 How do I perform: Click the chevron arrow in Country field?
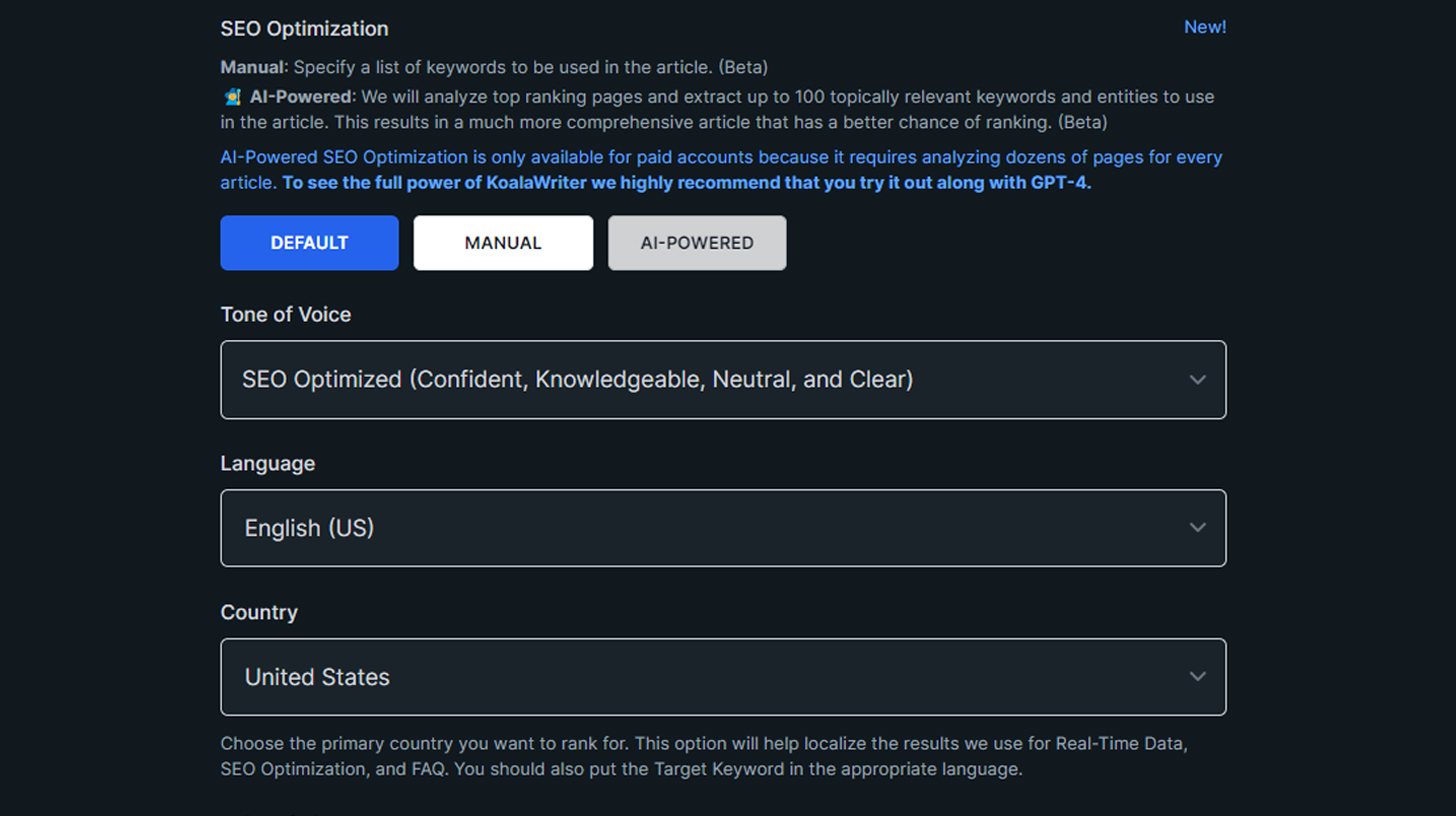[1197, 677]
